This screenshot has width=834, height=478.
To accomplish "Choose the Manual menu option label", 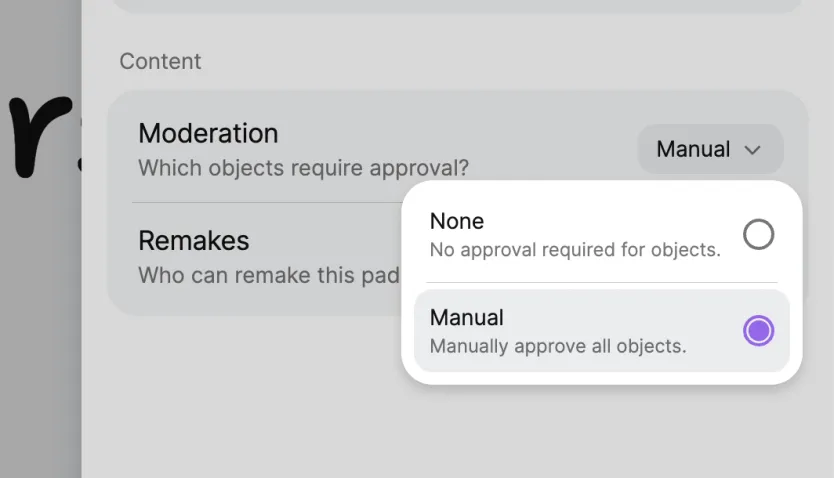I will [x=466, y=317].
